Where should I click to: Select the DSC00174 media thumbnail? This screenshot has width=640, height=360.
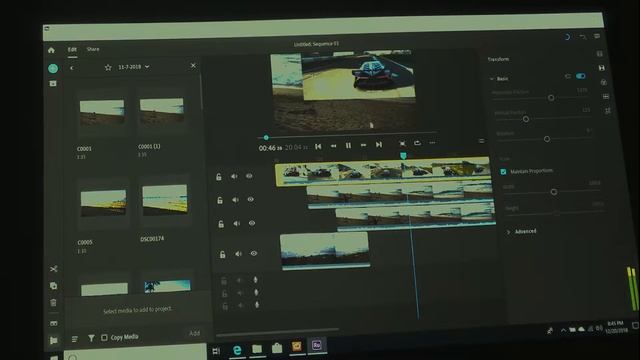tap(164, 199)
